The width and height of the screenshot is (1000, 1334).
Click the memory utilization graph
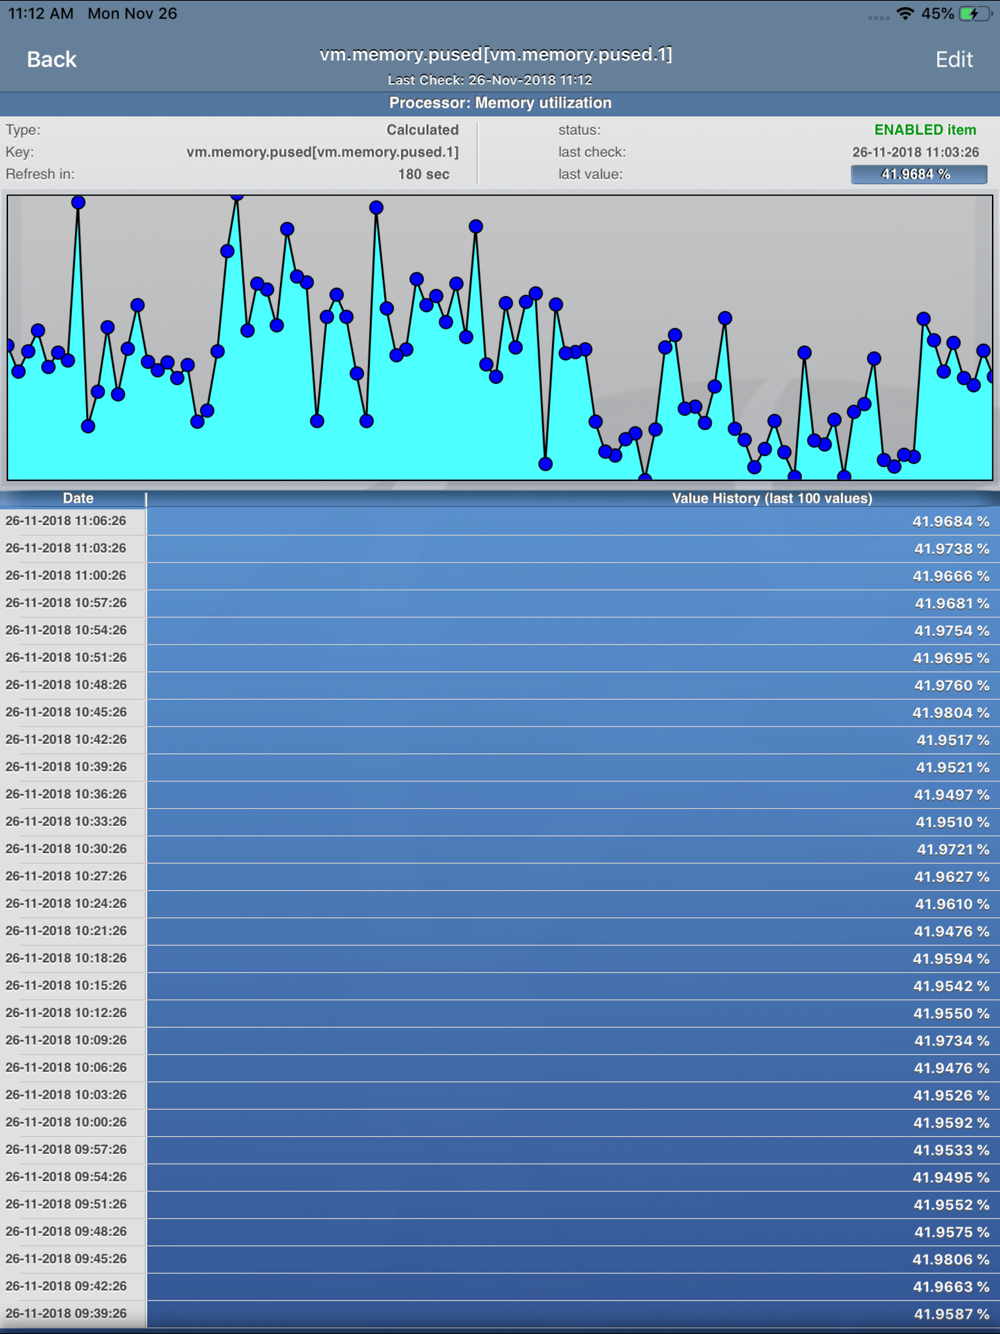tap(500, 338)
